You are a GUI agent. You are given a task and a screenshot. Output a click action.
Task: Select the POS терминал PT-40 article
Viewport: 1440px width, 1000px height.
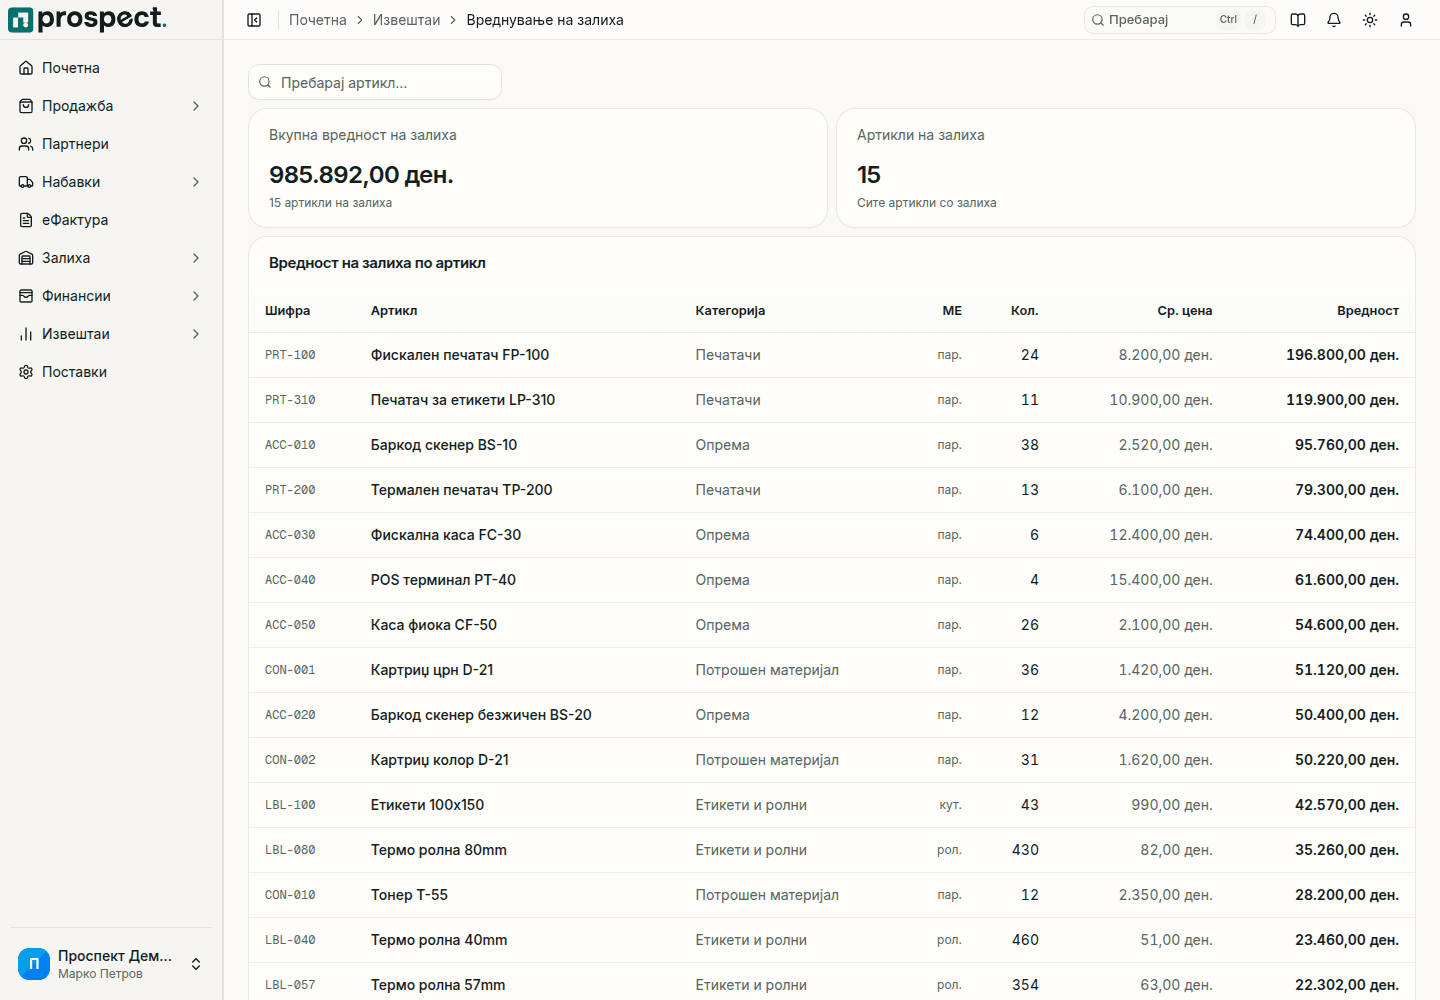(x=443, y=580)
